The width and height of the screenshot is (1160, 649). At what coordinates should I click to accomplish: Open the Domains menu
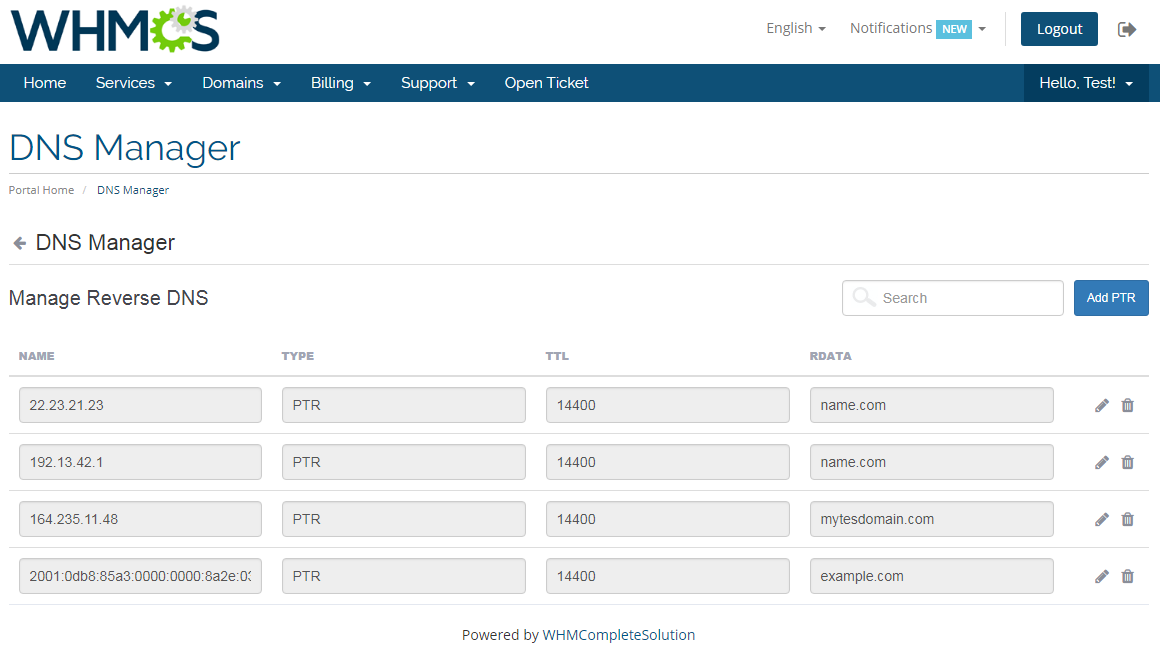pos(240,83)
